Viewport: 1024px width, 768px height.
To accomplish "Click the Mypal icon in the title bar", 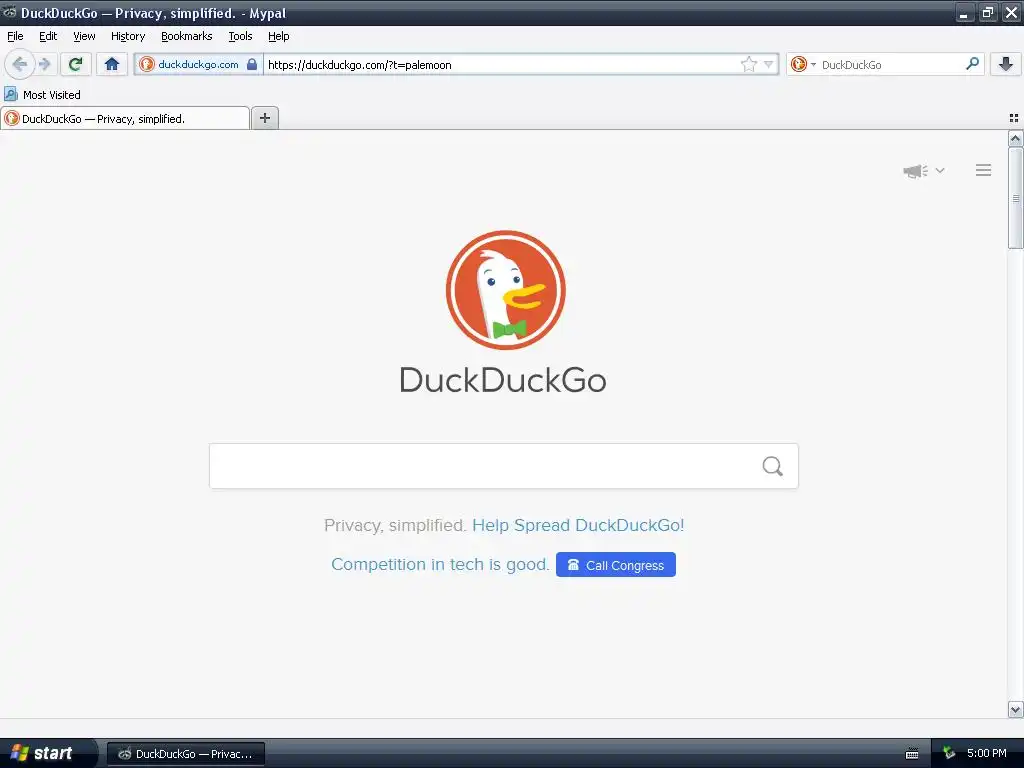I will 9,12.
